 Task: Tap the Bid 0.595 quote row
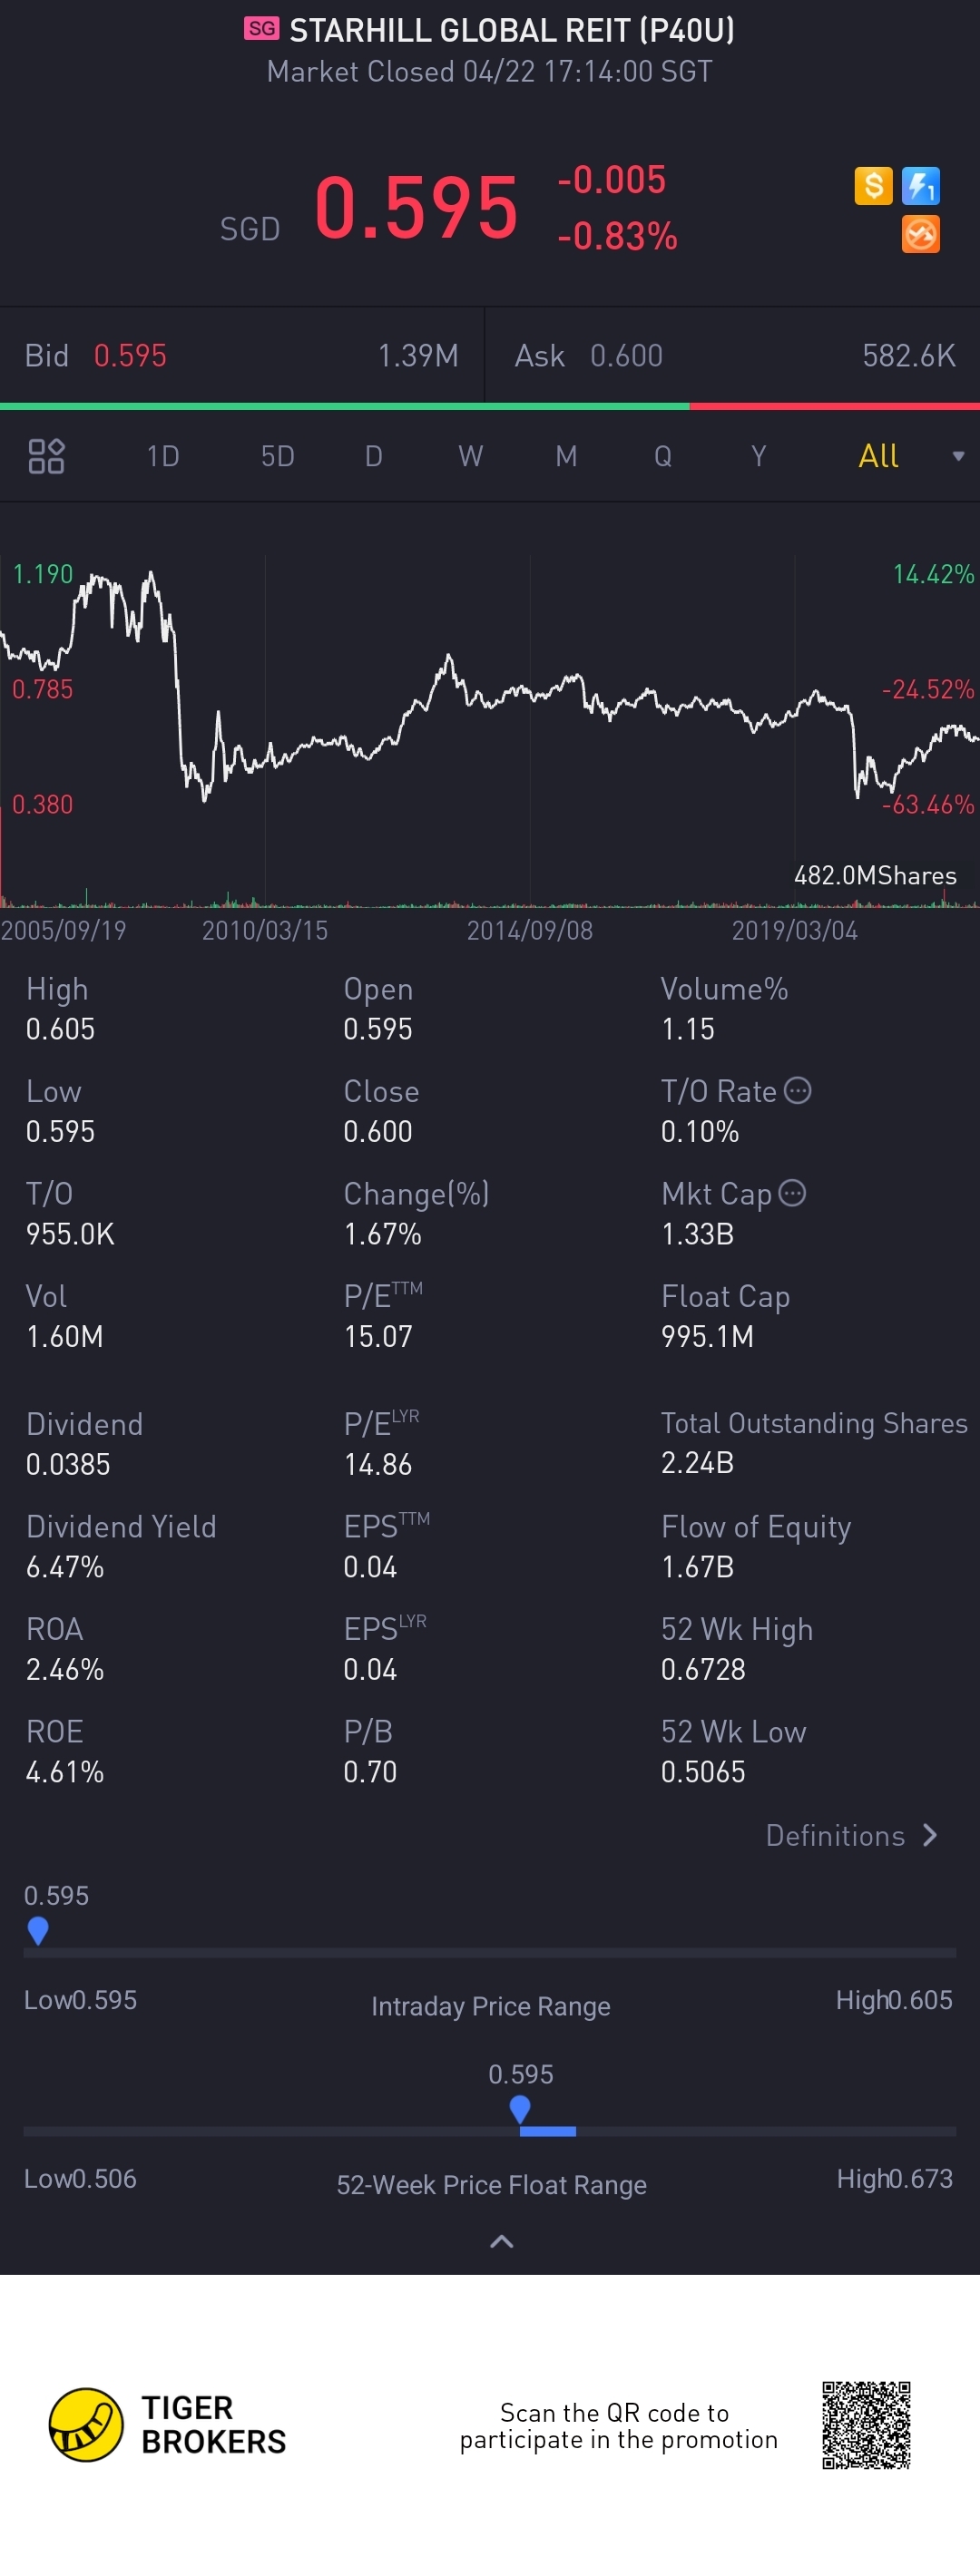click(x=241, y=355)
